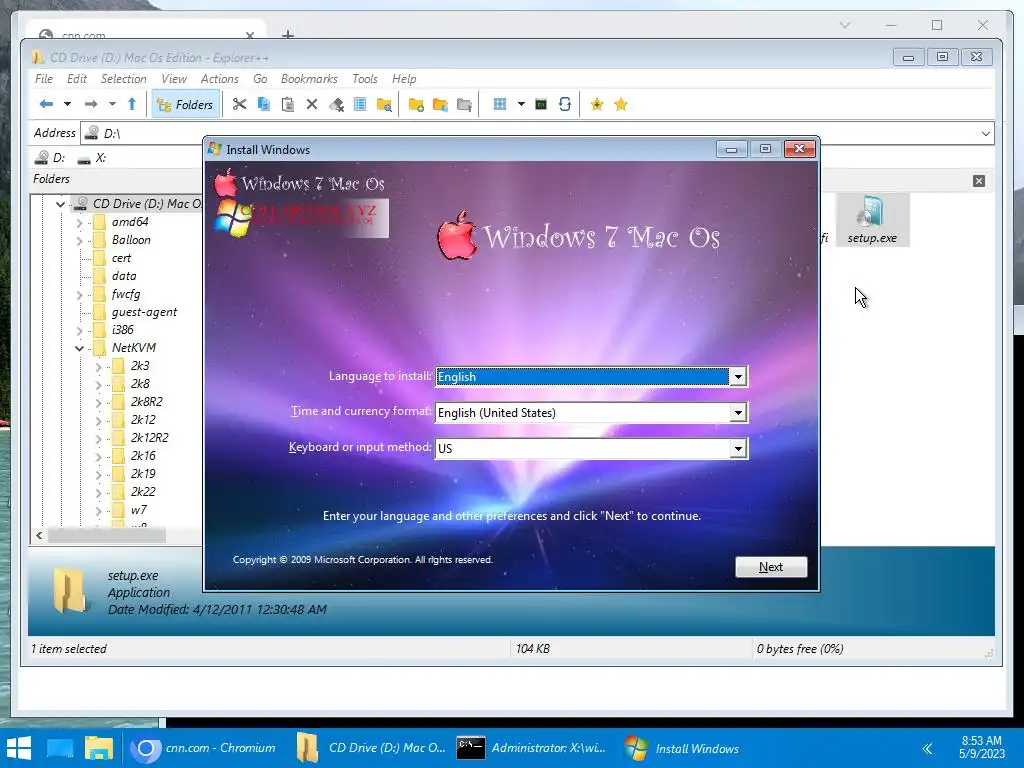Open the Help menu
Viewport: 1024px width, 768px height.
(x=404, y=79)
